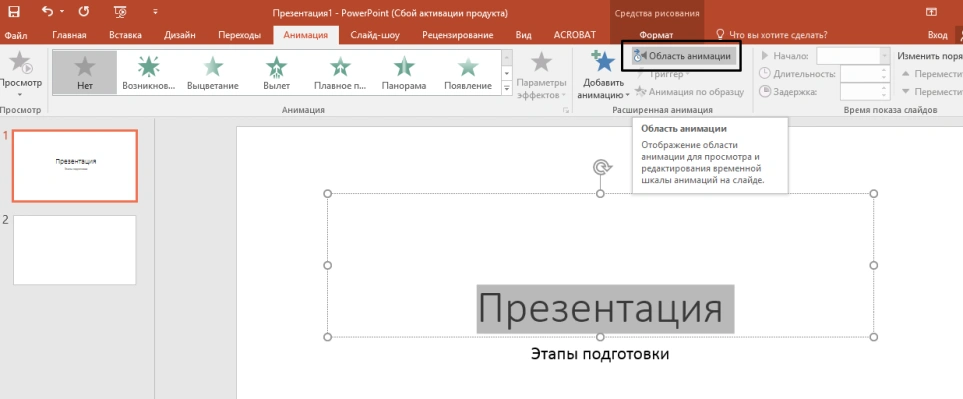The image size is (963, 399).
Task: Open the Файл menu
Action: 15,35
